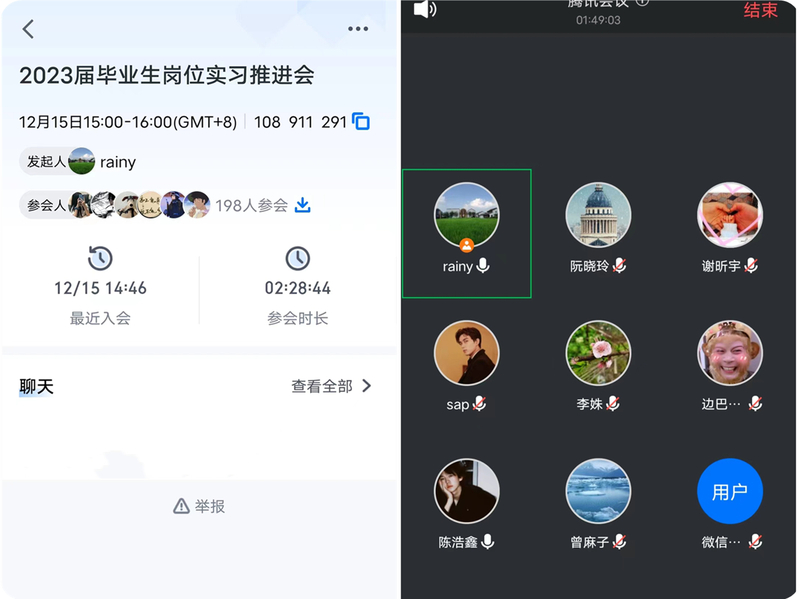The width and height of the screenshot is (800, 599).
Task: Copy the meeting ID 108 911 291
Action: pyautogui.click(x=361, y=121)
